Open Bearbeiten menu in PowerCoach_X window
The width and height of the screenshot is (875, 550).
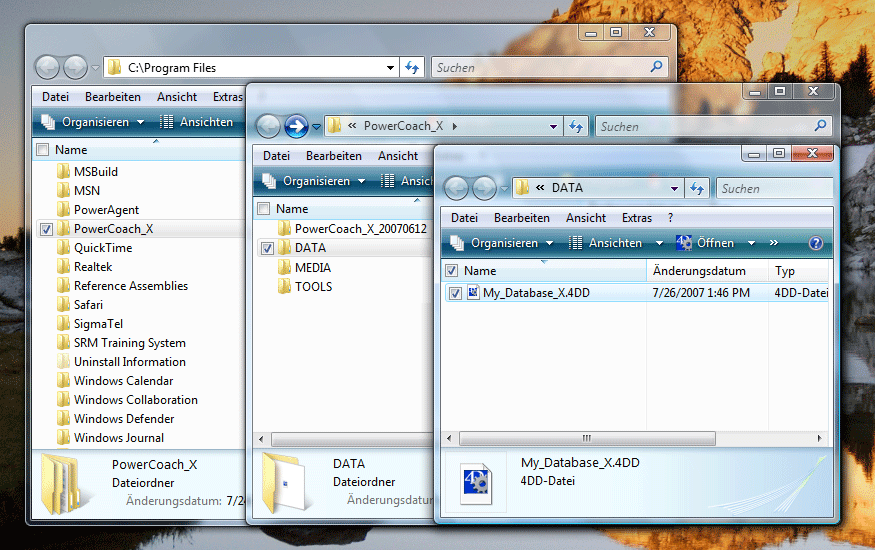pos(334,156)
